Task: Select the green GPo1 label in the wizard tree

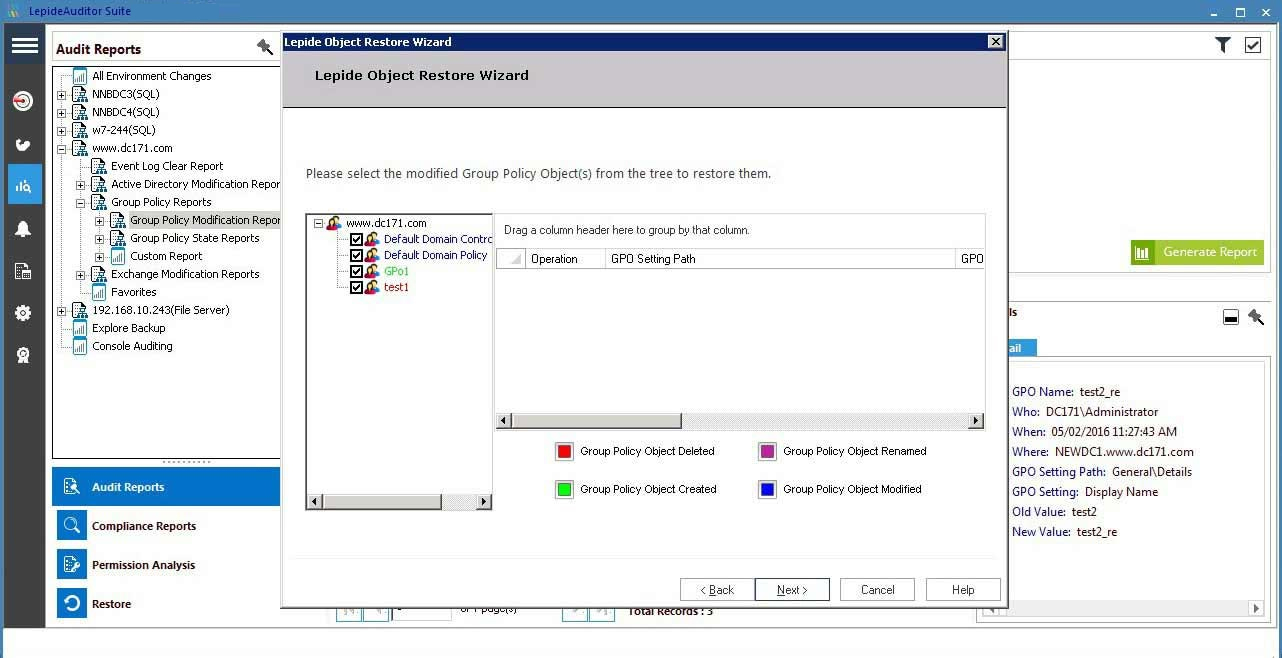Action: pyautogui.click(x=396, y=272)
